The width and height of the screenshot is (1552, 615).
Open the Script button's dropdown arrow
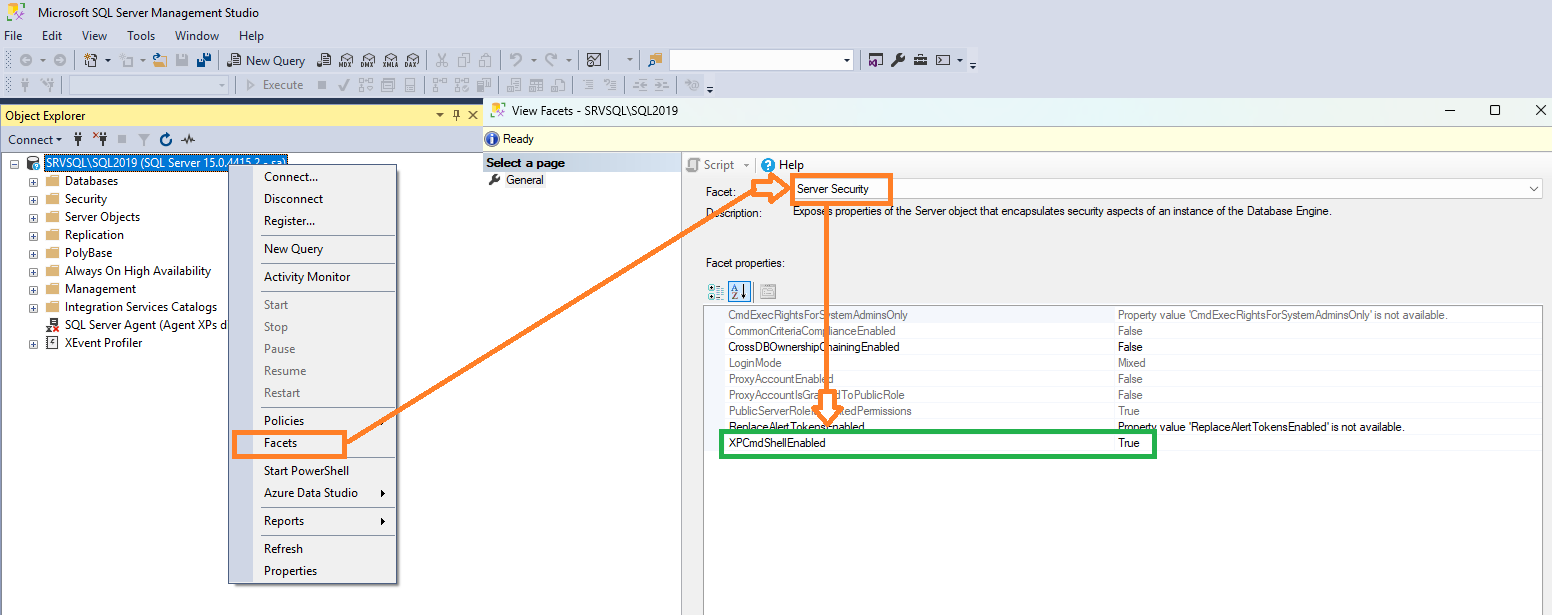click(x=746, y=165)
